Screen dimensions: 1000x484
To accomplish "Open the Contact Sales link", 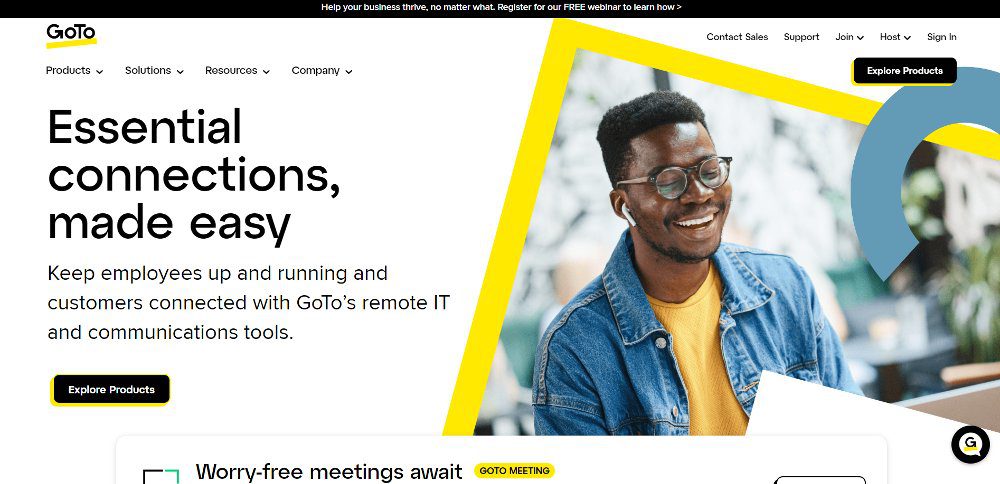I will (x=737, y=37).
